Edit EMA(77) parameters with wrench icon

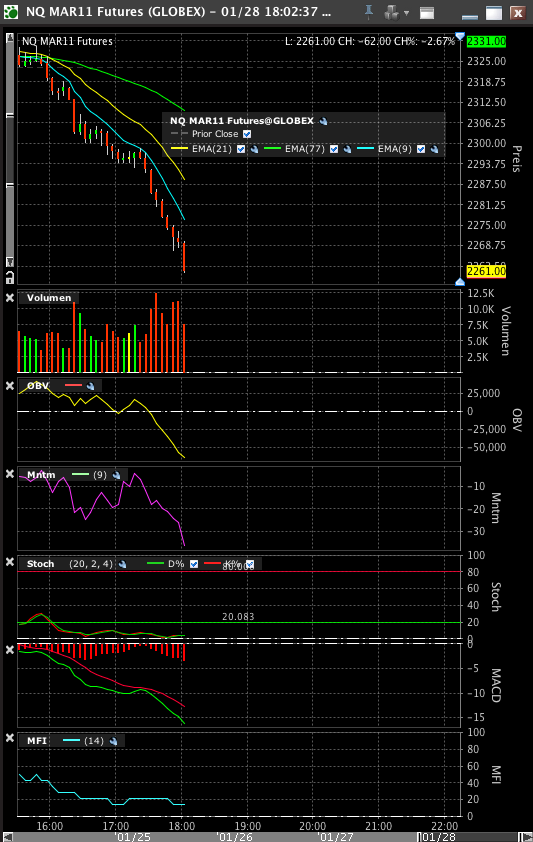pos(347,149)
